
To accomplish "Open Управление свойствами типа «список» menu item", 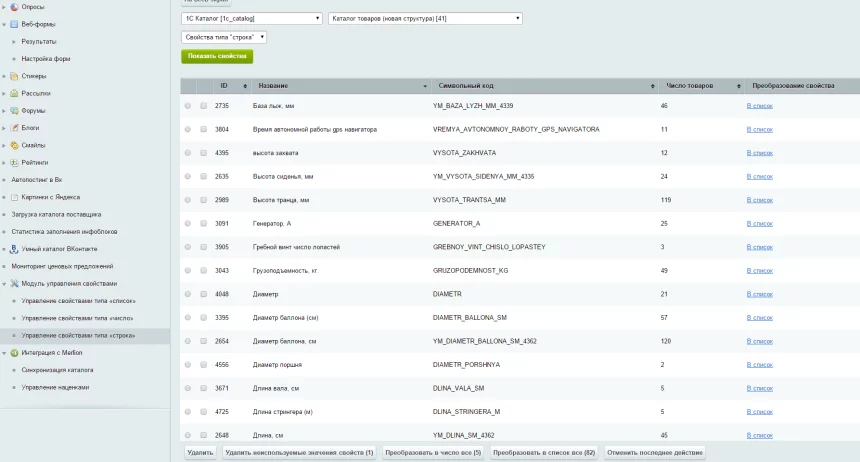I will (x=78, y=300).
